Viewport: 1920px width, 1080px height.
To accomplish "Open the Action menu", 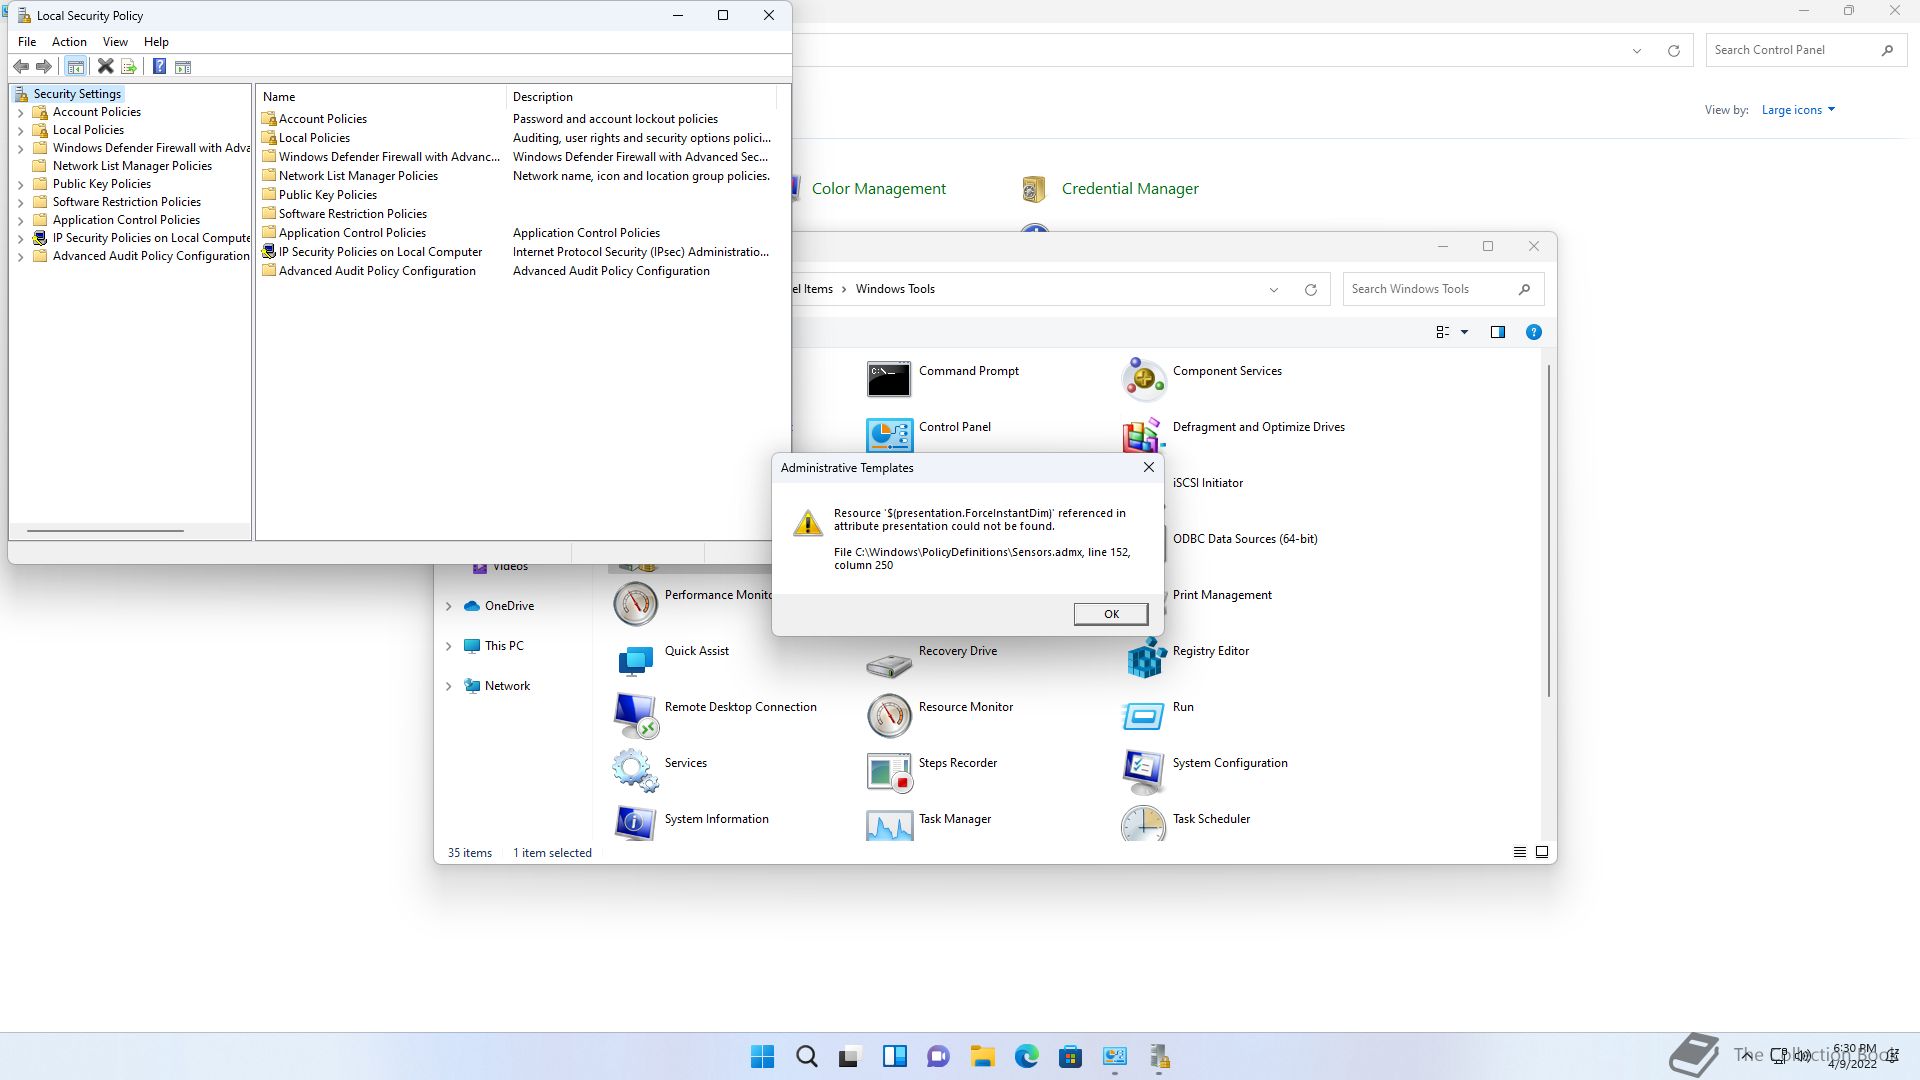I will pyautogui.click(x=69, y=42).
